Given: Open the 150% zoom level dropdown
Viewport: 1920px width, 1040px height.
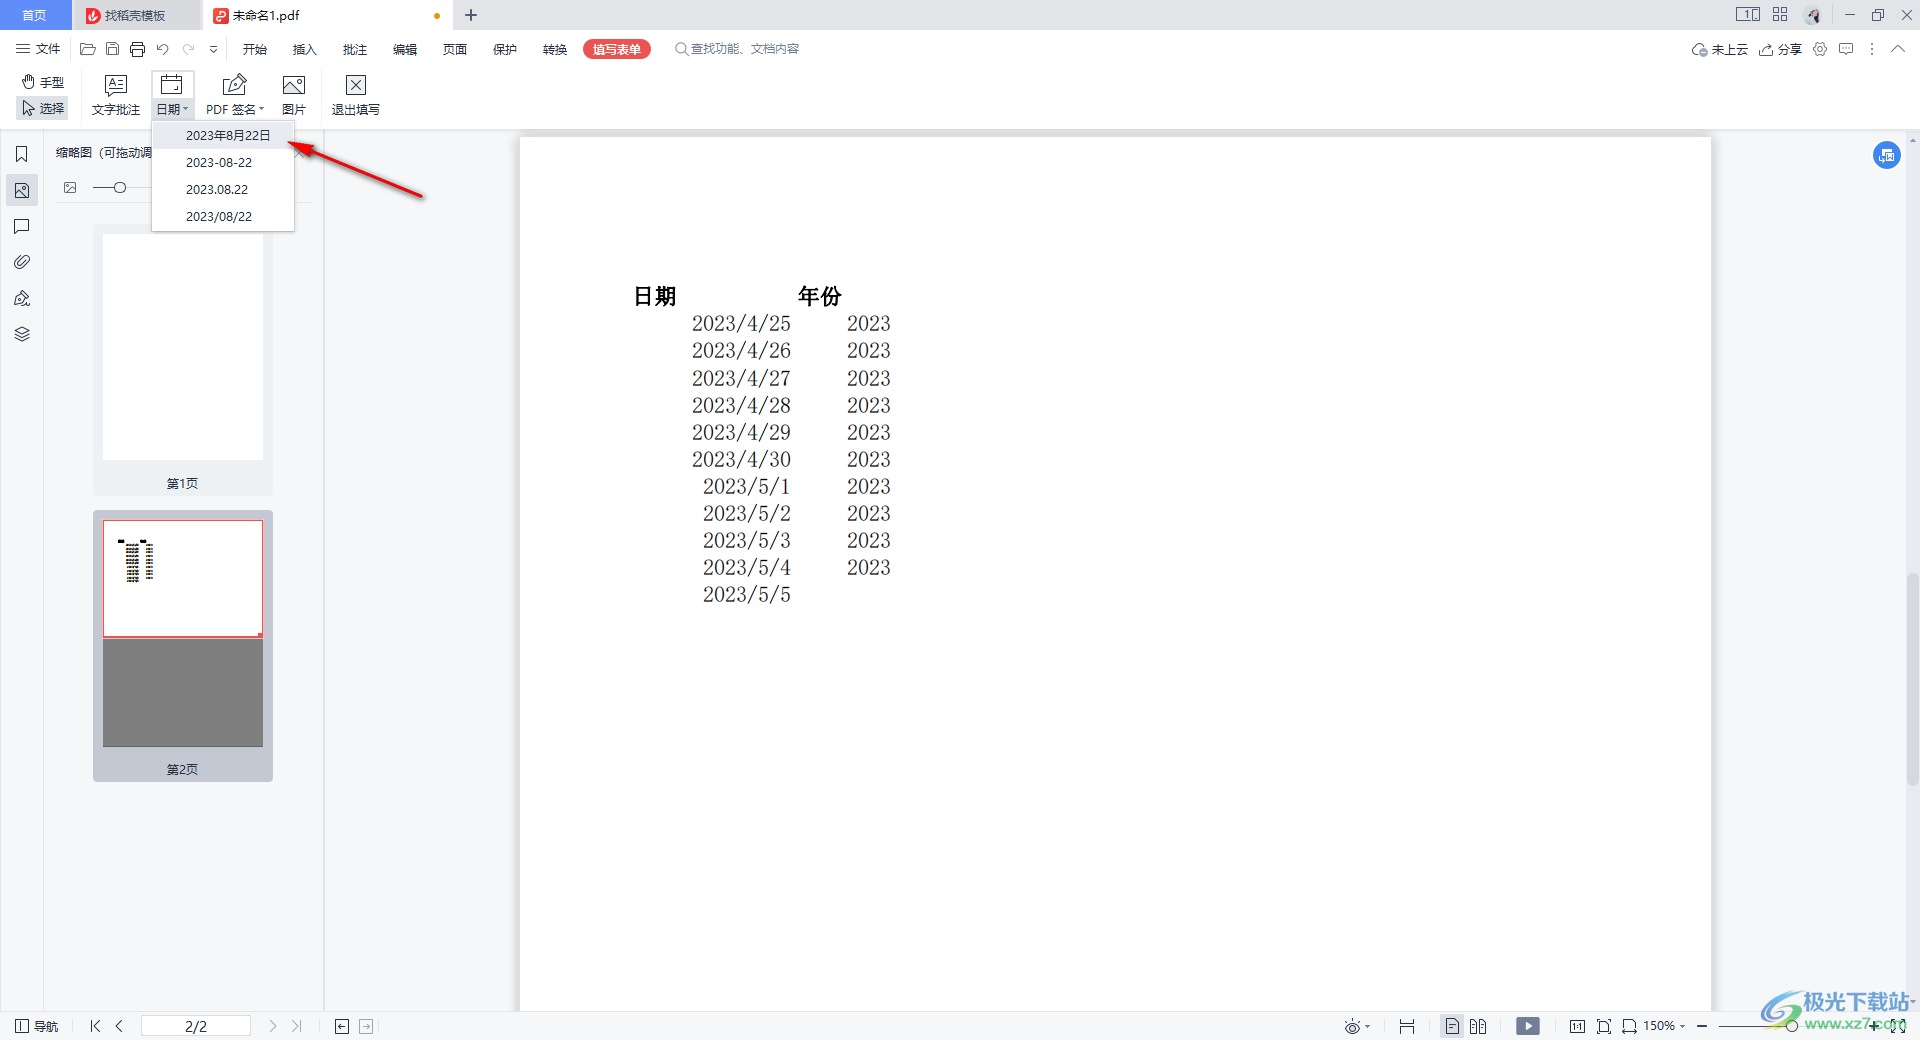Looking at the screenshot, I should [1665, 1026].
